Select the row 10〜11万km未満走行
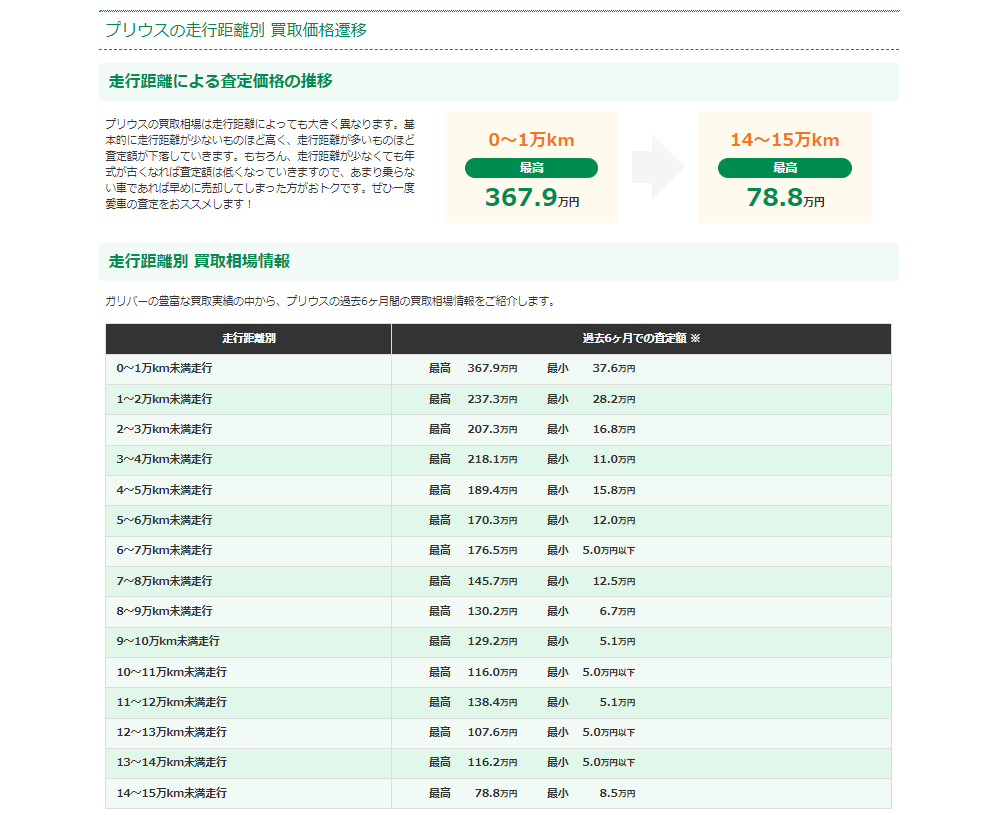 499,673
